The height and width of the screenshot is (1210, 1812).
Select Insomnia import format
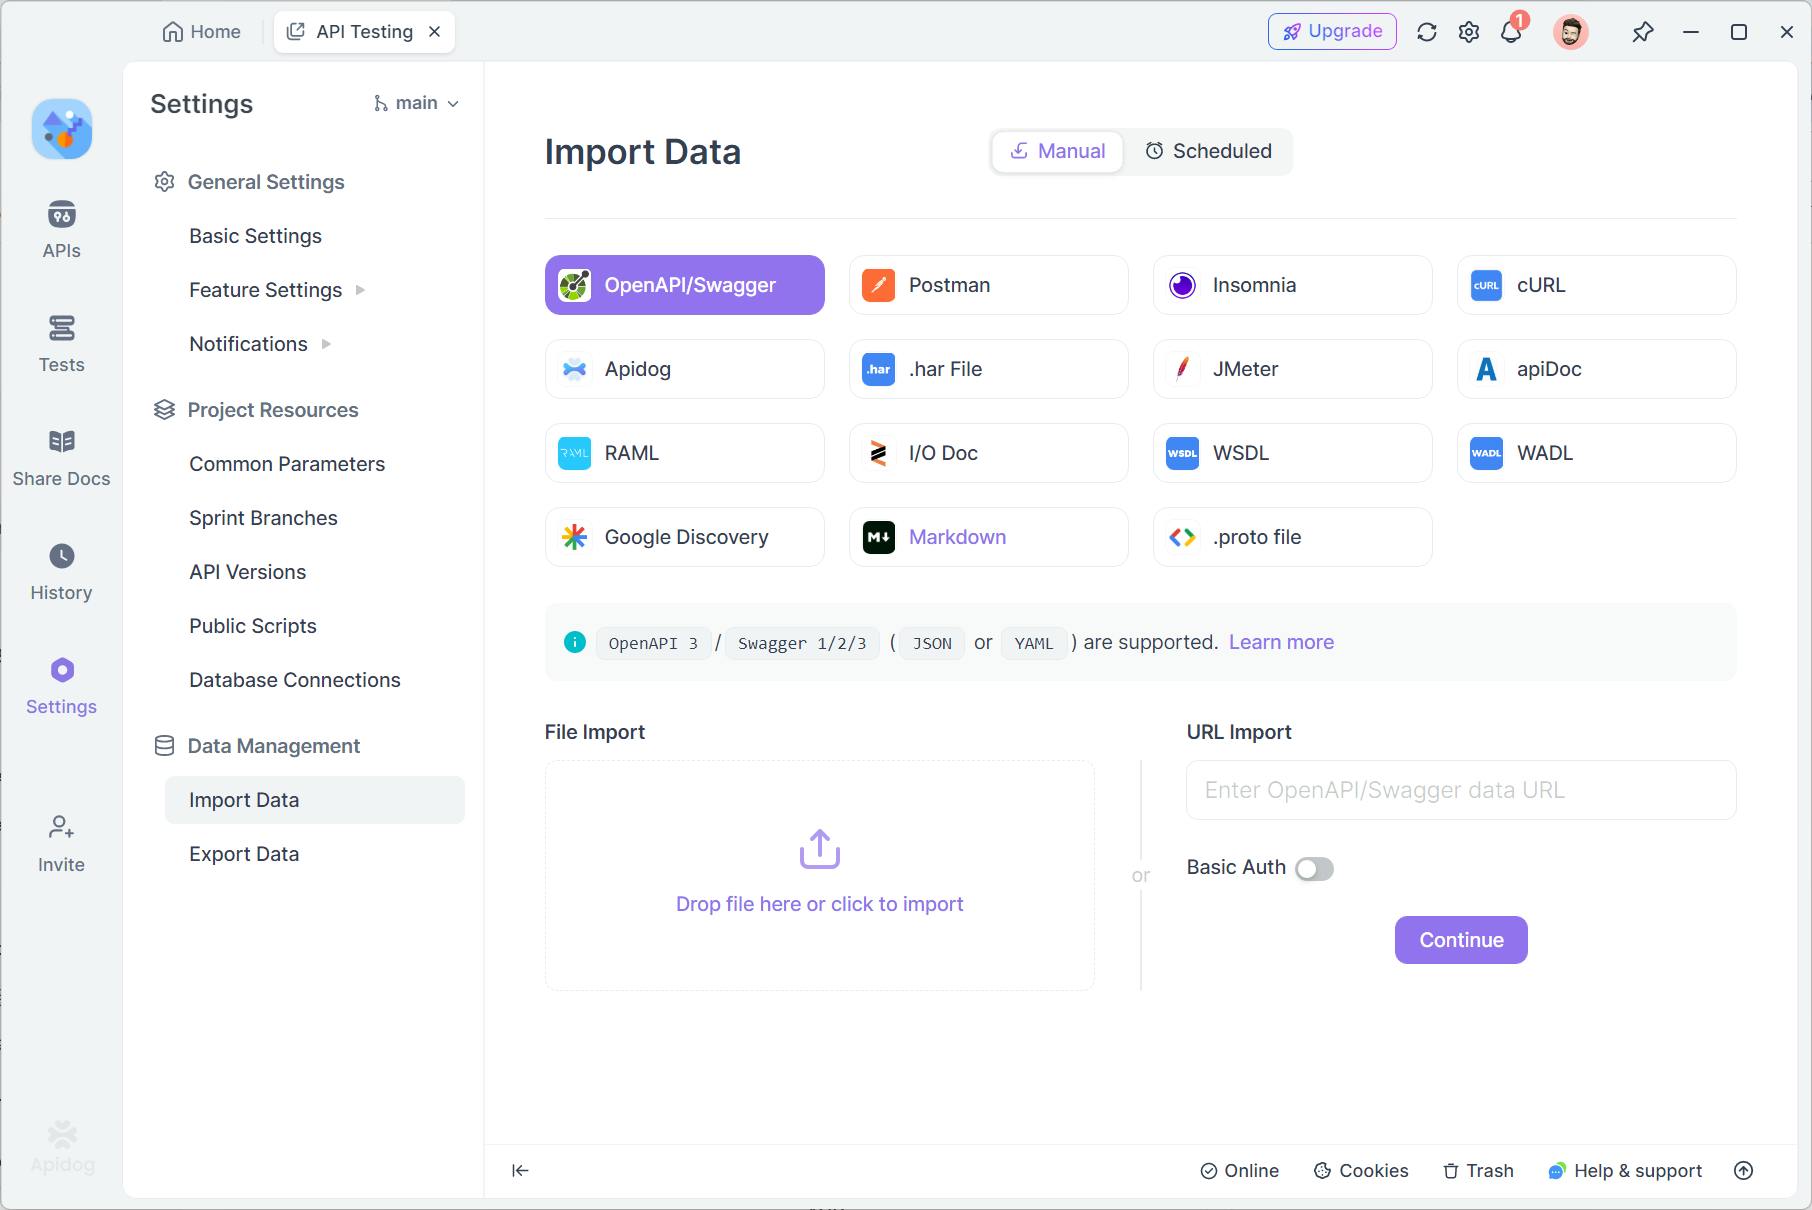point(1293,285)
